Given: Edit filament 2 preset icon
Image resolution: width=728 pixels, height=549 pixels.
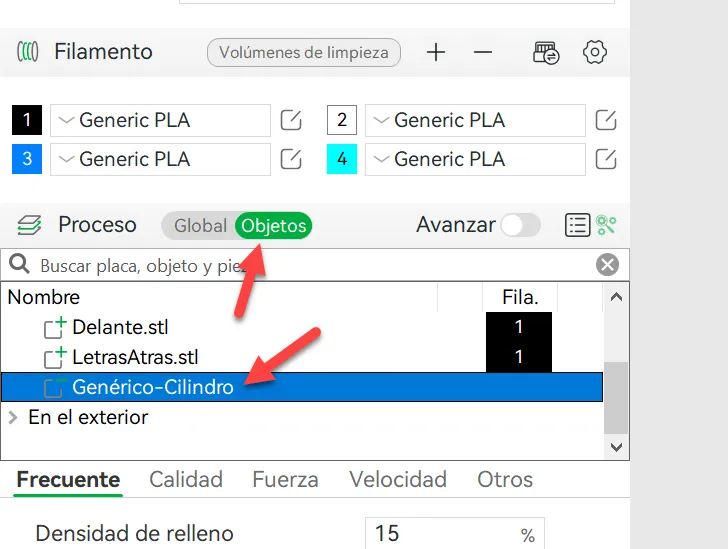Looking at the screenshot, I should pos(606,120).
